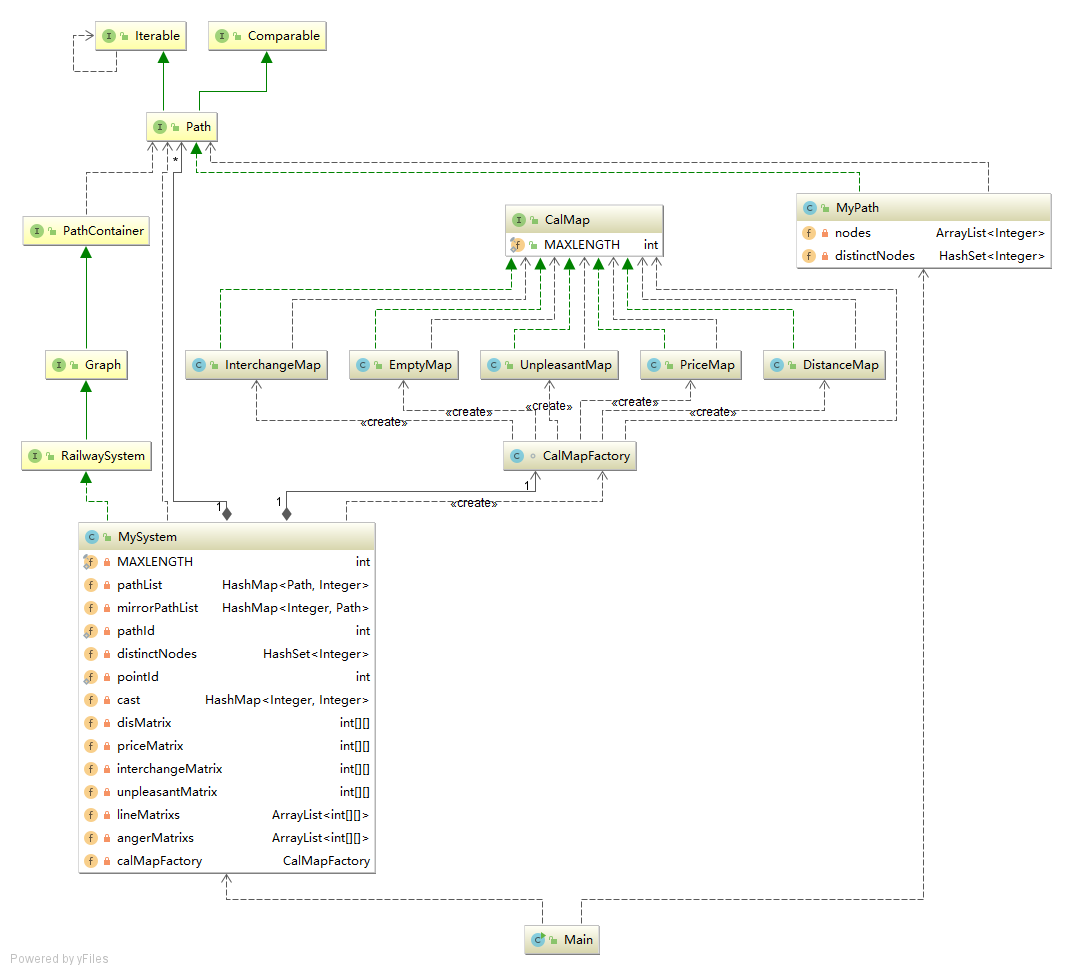Image resolution: width=1073 pixels, height=975 pixels.
Task: Select the Path interface node
Action: [x=182, y=127]
